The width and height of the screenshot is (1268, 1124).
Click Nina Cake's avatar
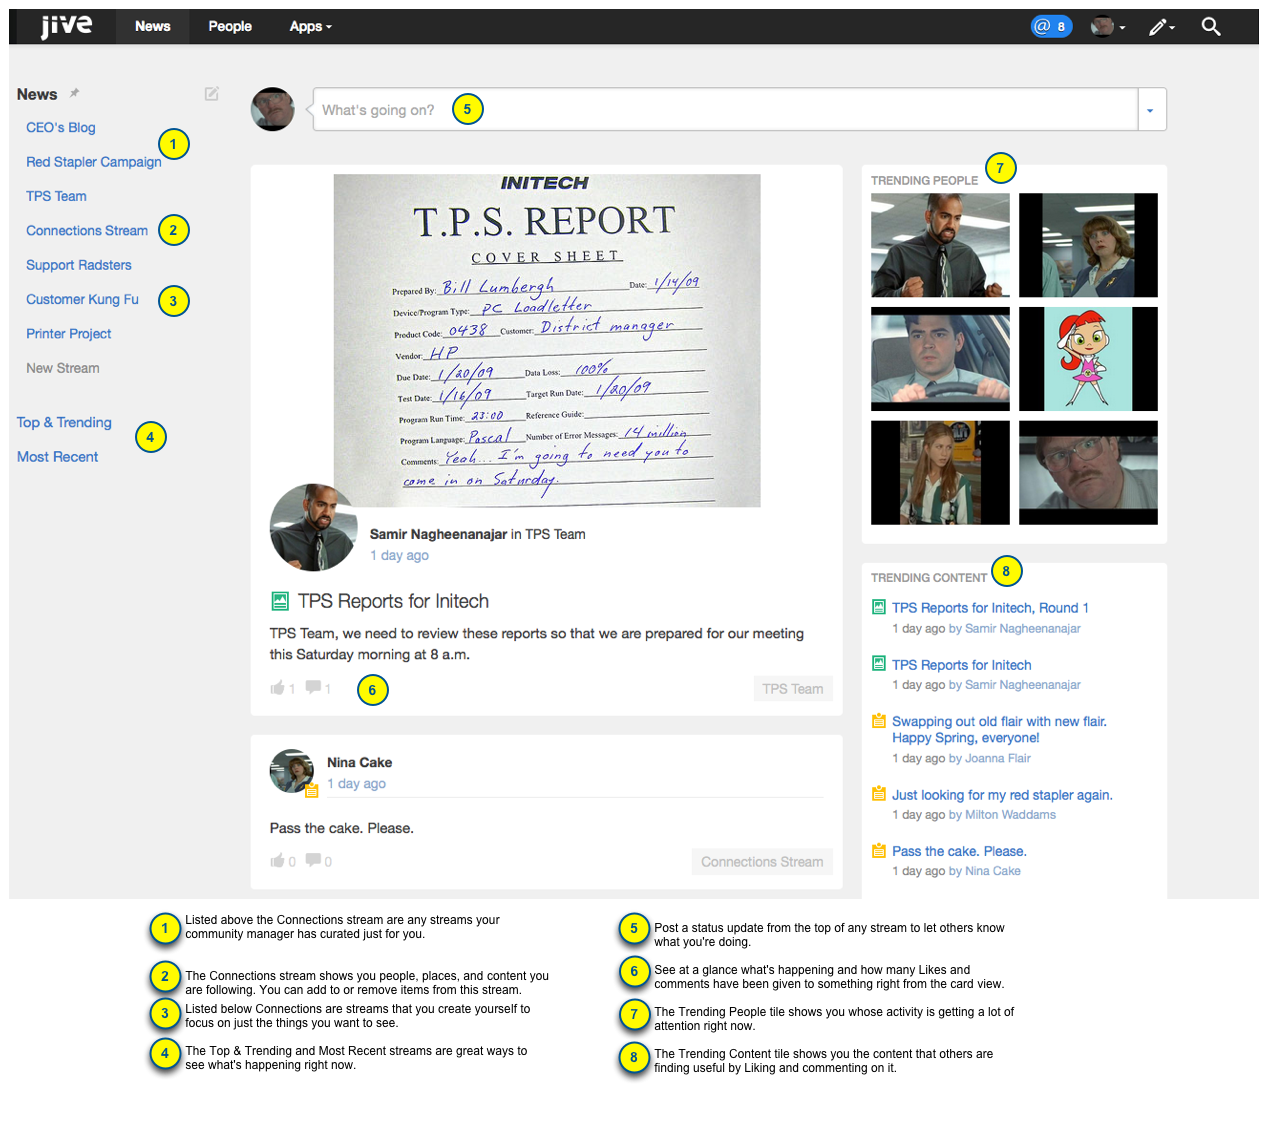tap(292, 771)
